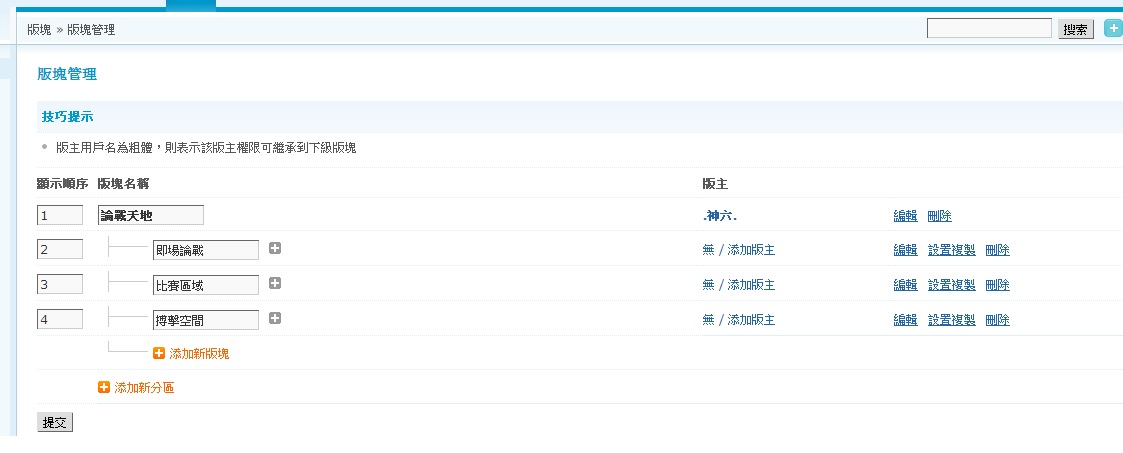
Task: Click 刪除 link for 論戰天地 row
Action: [940, 216]
